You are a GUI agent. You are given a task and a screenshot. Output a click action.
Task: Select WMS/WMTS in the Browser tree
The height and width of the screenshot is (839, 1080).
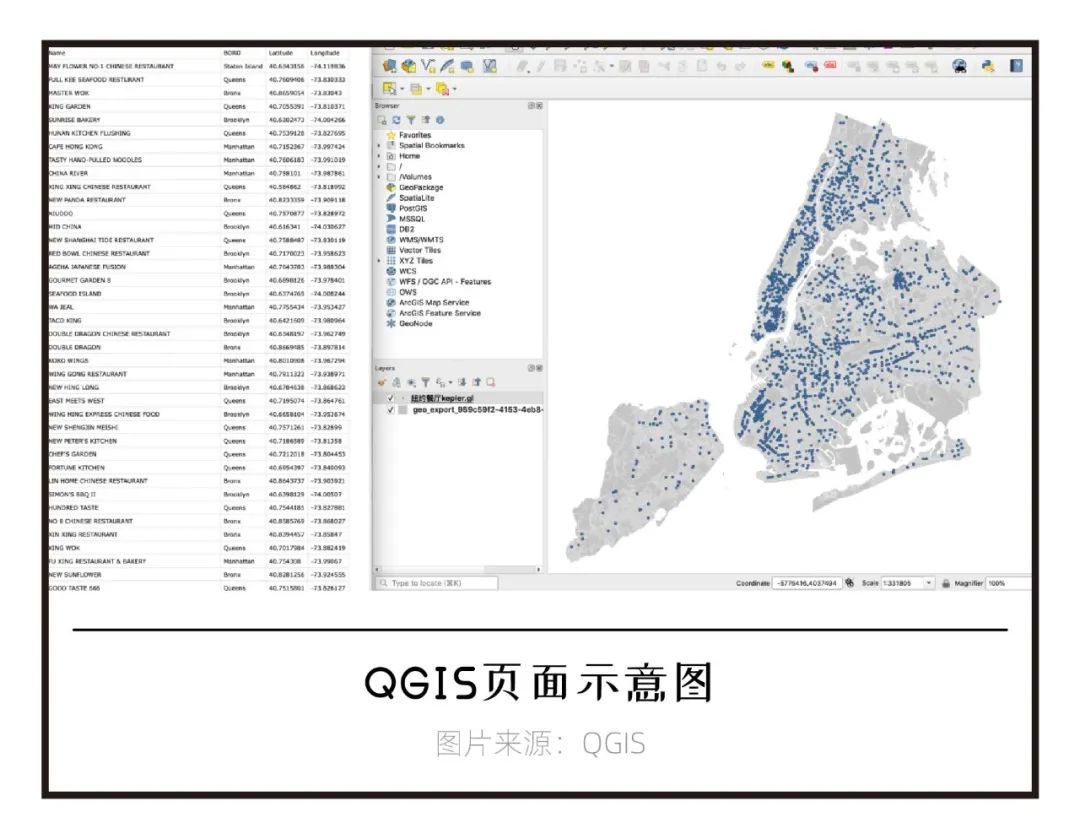(415, 240)
